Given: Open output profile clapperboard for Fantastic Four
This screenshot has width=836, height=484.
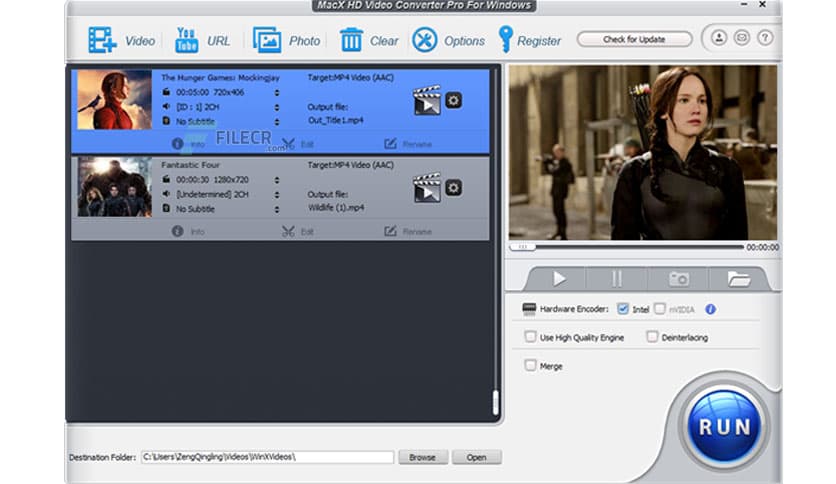Looking at the screenshot, I should [427, 188].
